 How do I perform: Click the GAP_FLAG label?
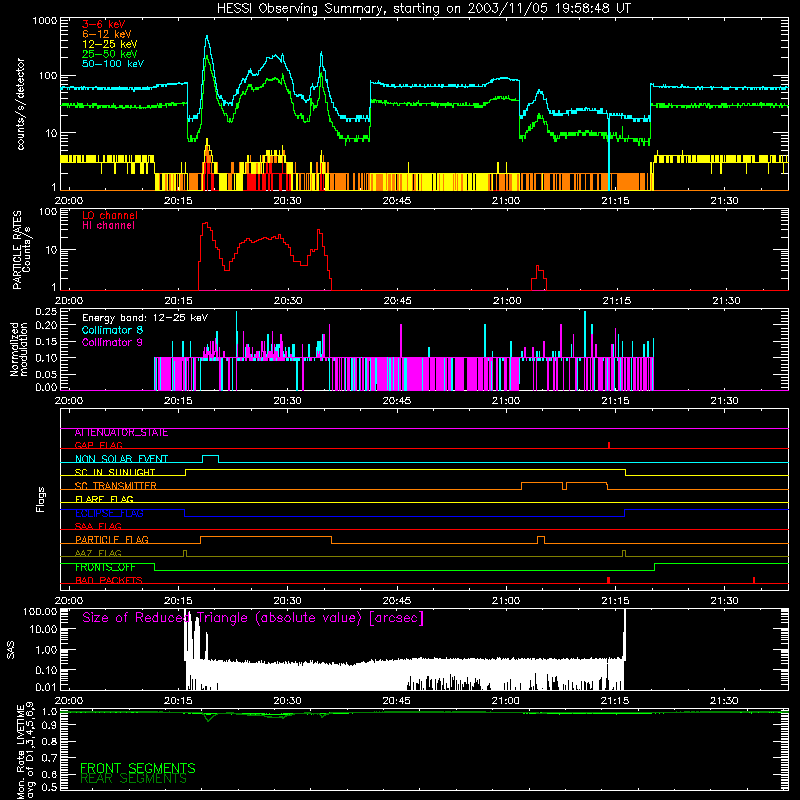pos(98,445)
